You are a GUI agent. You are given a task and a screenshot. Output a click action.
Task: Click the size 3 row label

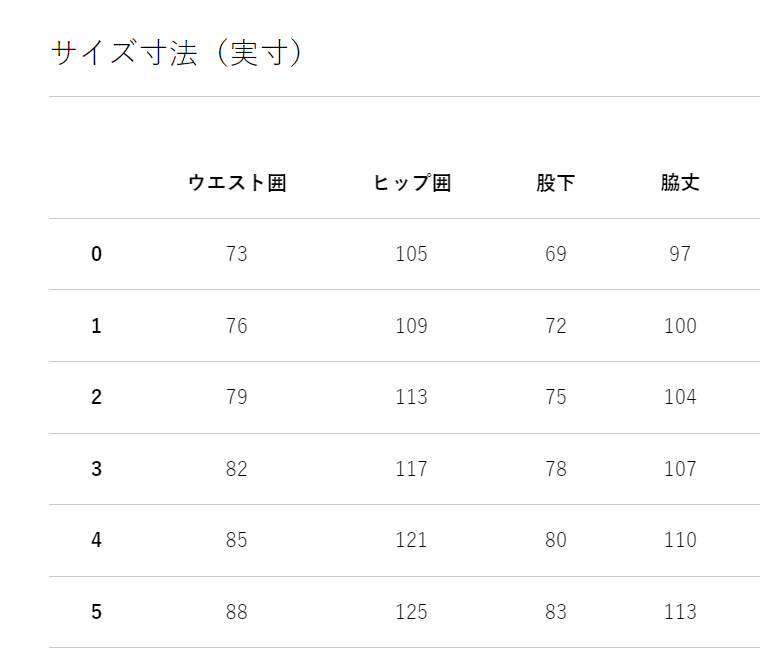click(x=96, y=469)
